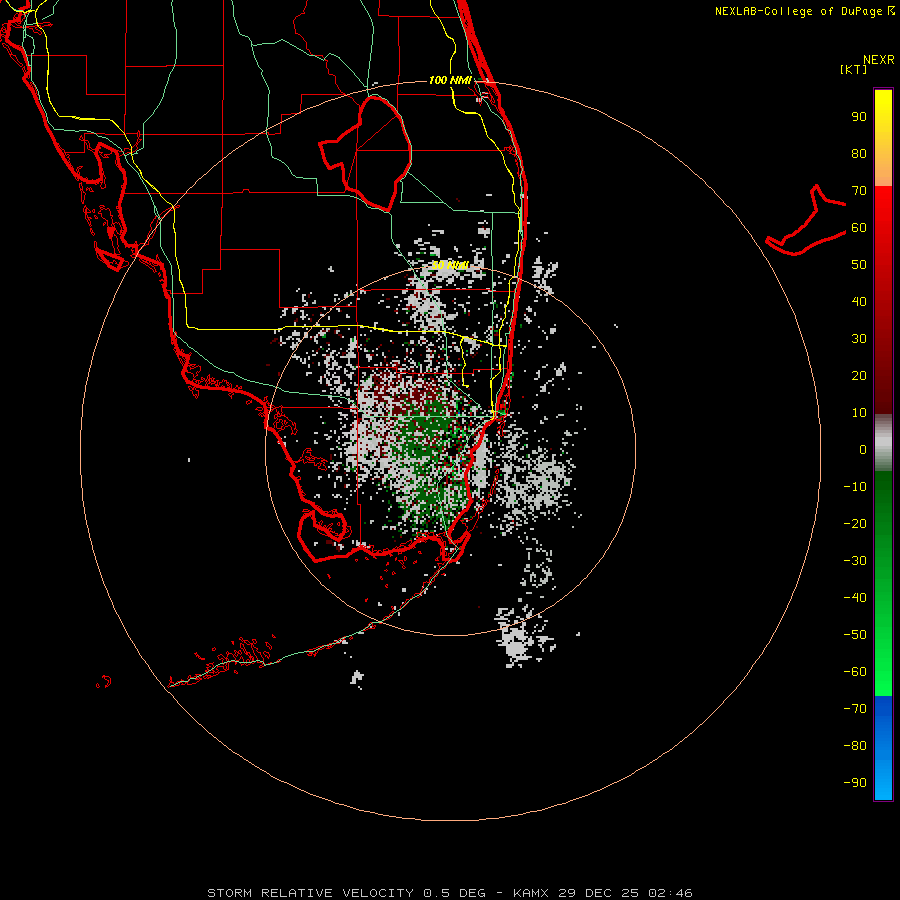Click the 90 value on the velocity scale
Screen dimensions: 900x900
(859, 117)
